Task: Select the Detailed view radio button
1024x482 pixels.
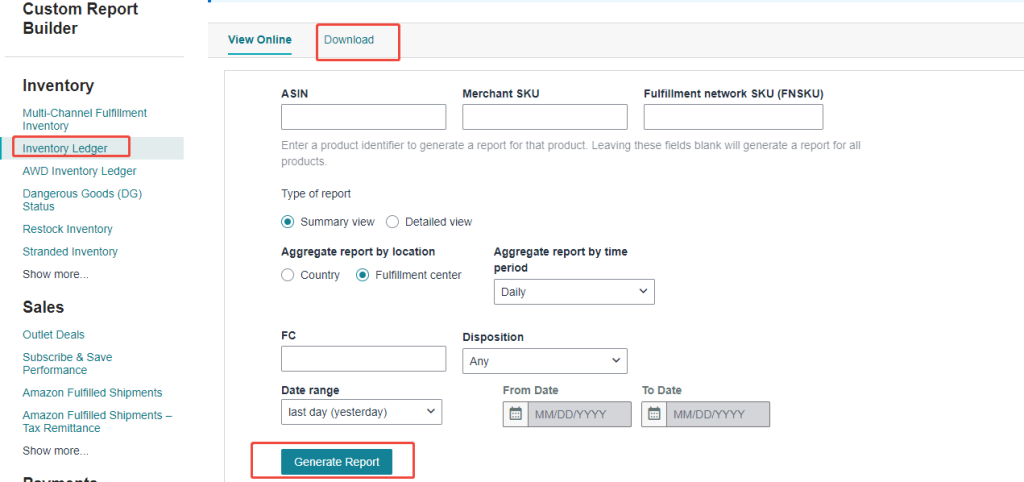Action: [393, 222]
